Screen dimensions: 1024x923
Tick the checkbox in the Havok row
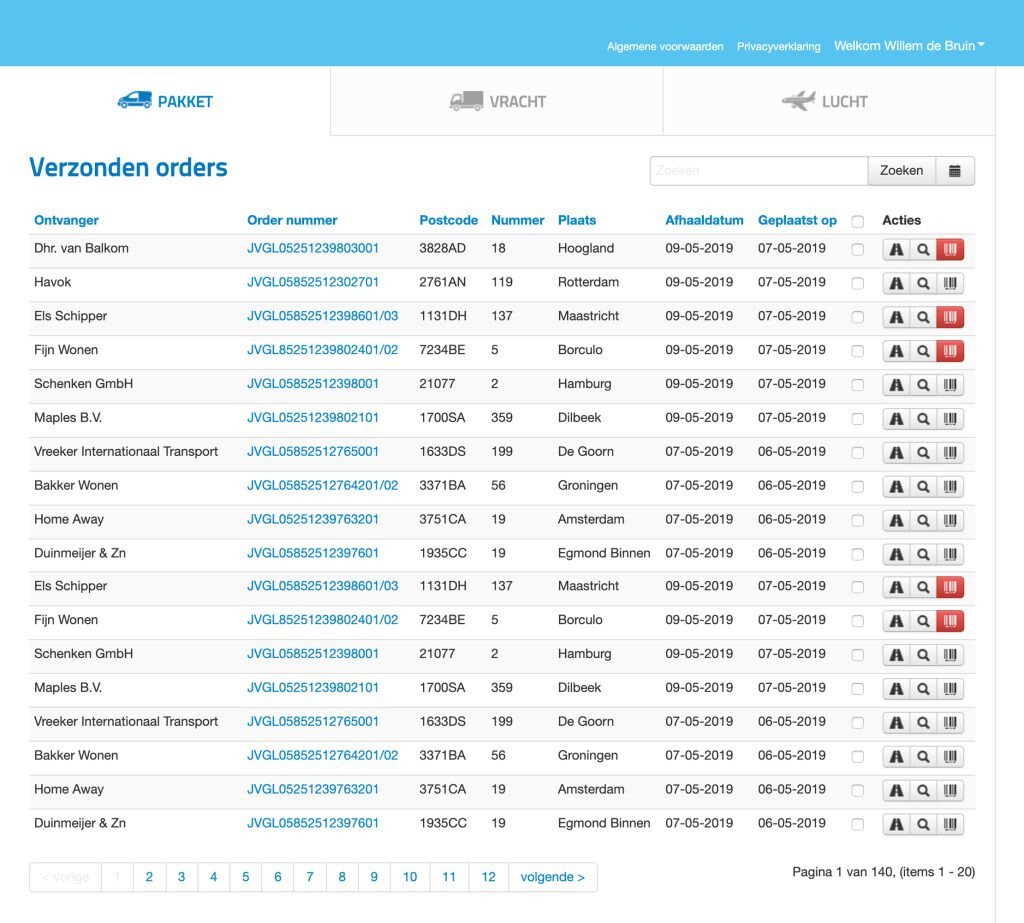coord(857,284)
